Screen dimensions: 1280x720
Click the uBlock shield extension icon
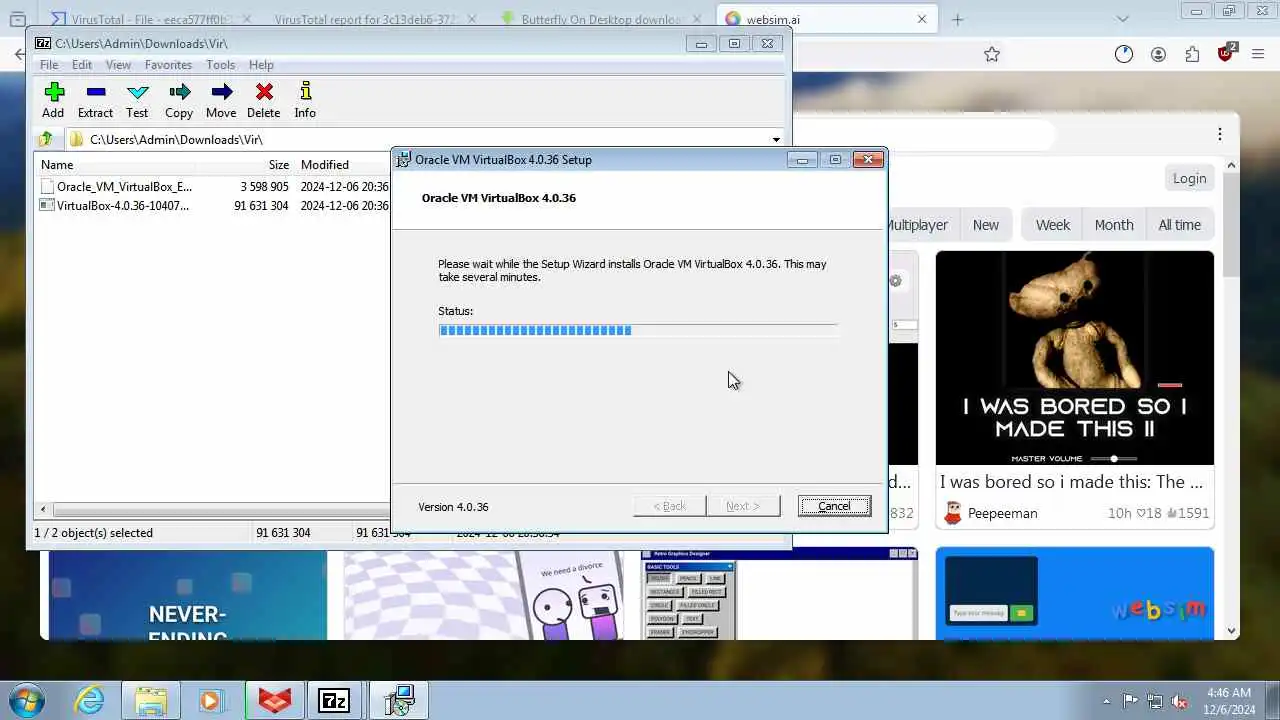[1226, 54]
